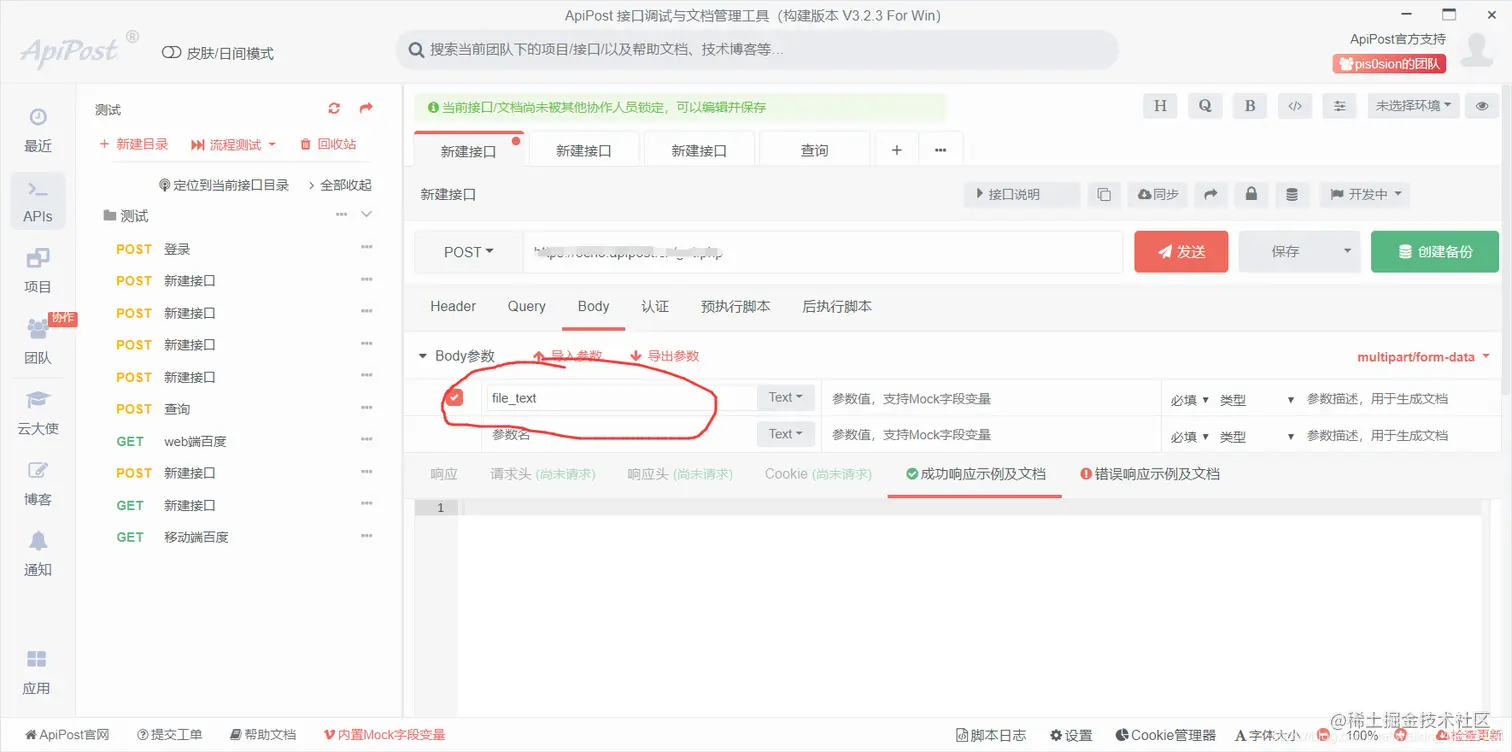
Task: Click the file_text parameter name field
Action: pos(621,398)
